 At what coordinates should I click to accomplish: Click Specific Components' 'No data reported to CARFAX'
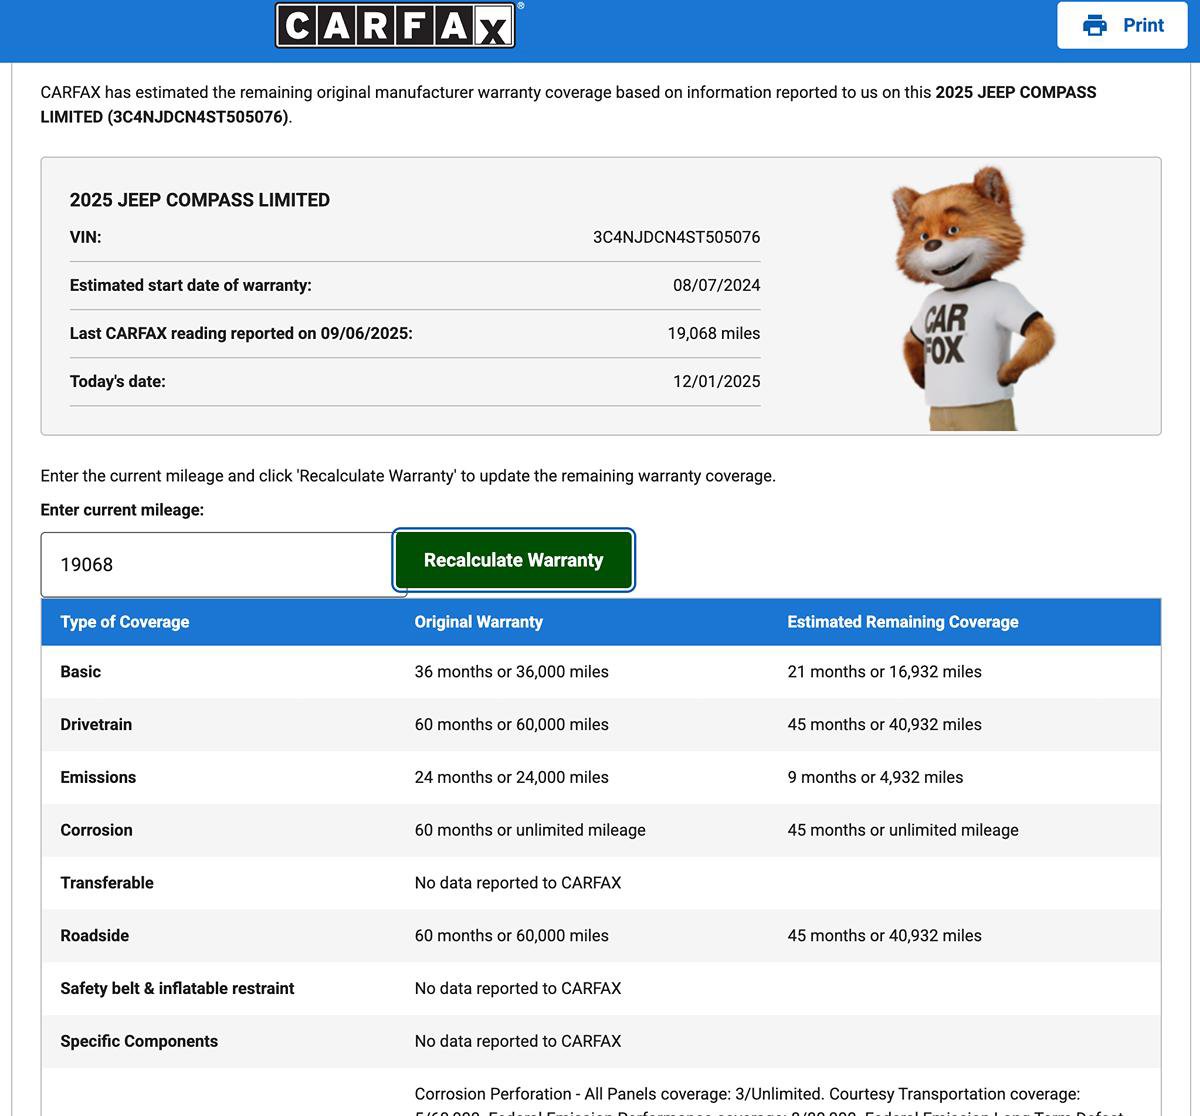[x=518, y=1041]
